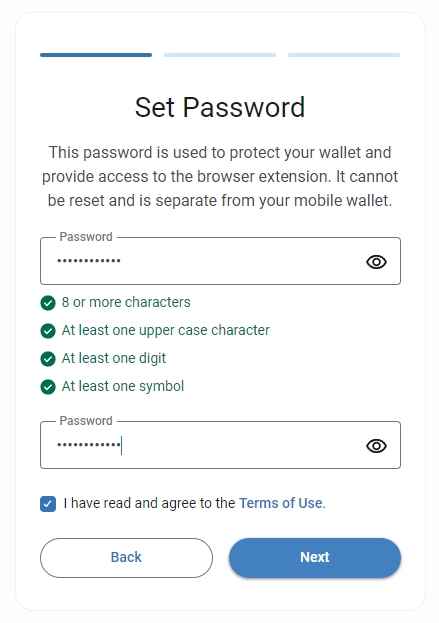Focus the first Password input field

tap(220, 261)
